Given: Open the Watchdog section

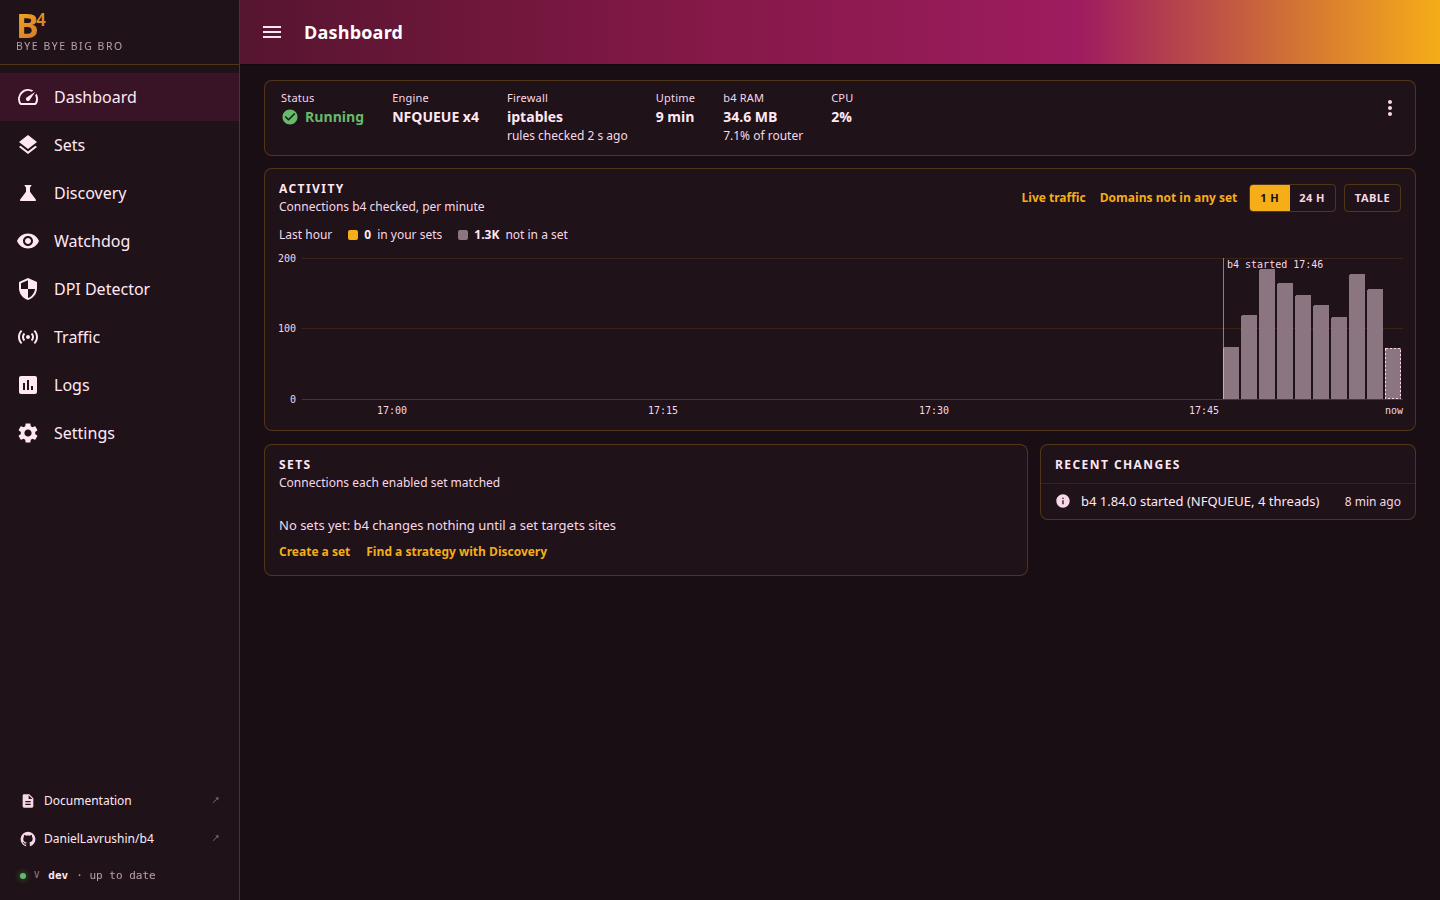Looking at the screenshot, I should 120,241.
